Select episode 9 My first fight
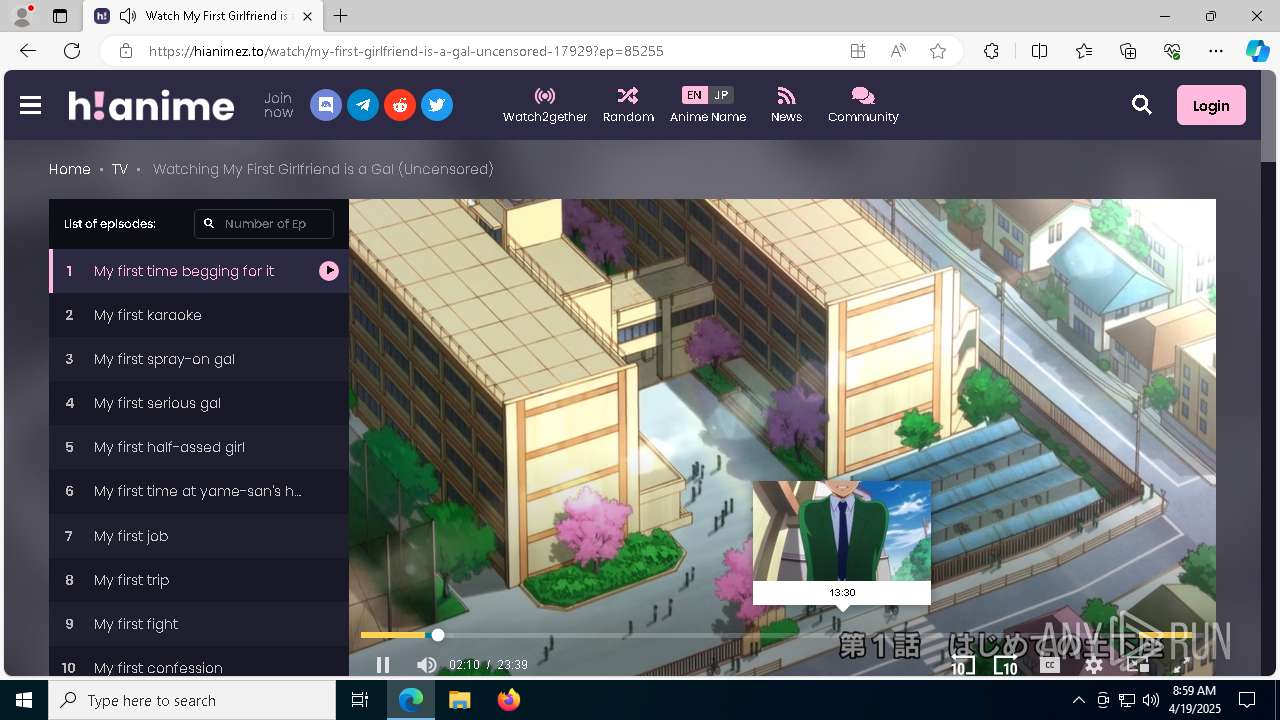 click(199, 624)
